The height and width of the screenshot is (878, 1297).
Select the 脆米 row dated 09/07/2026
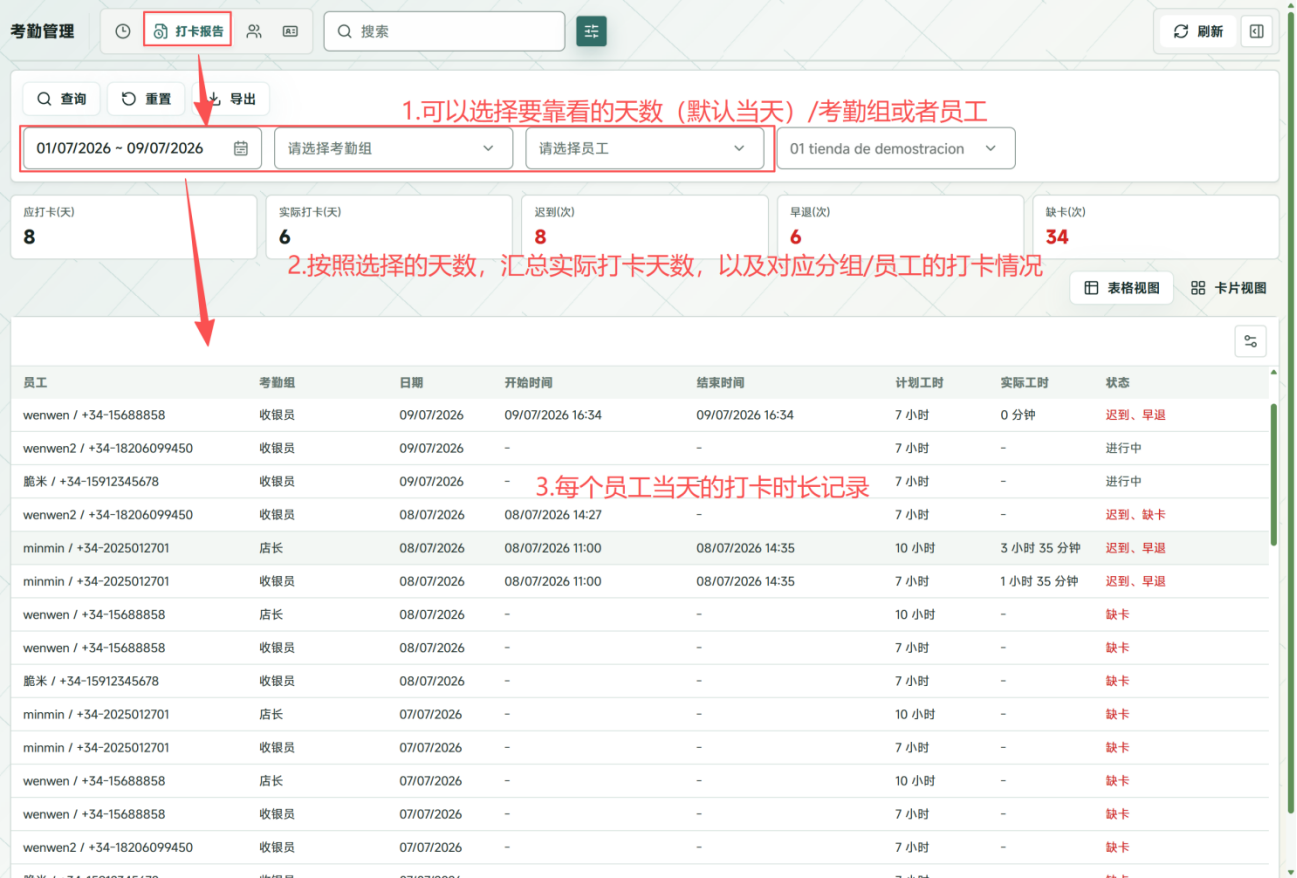(x=640, y=481)
